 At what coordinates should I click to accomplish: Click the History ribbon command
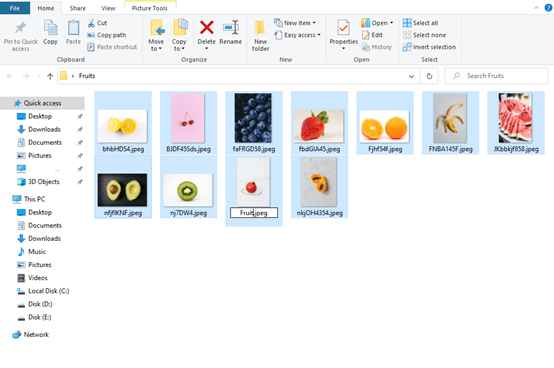(x=377, y=47)
